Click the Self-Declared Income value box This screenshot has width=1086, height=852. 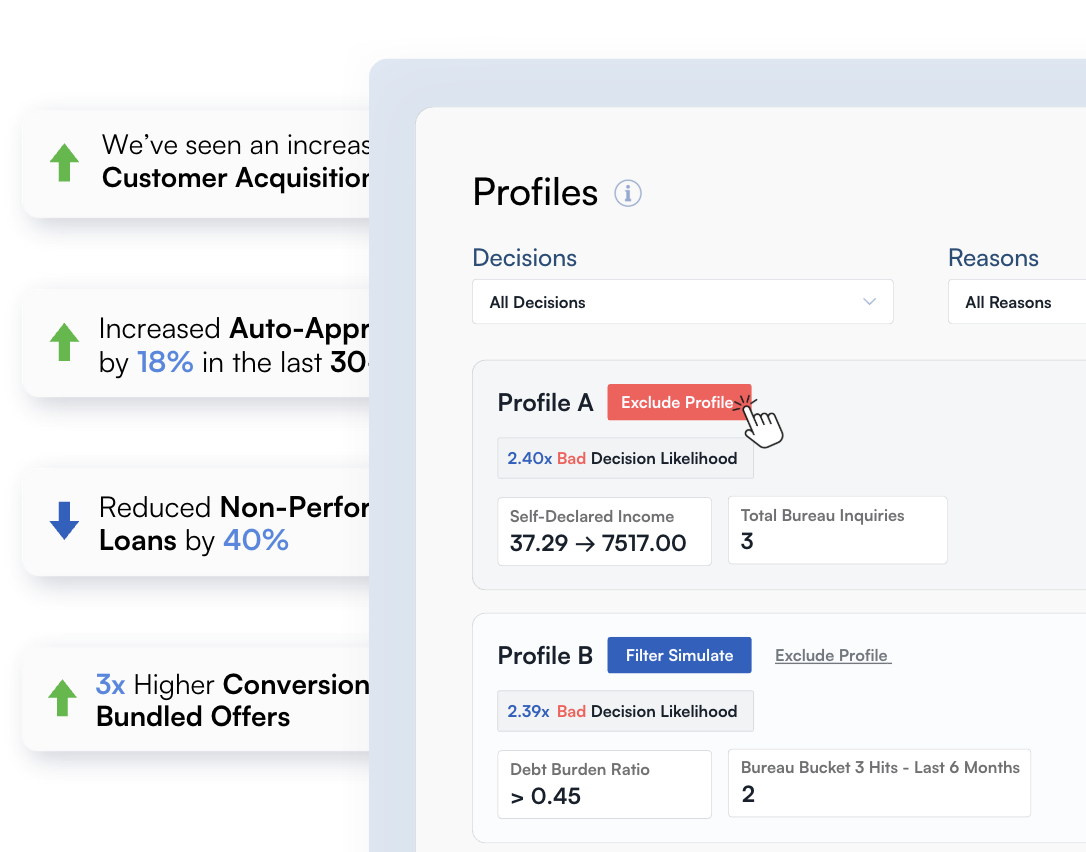604,531
